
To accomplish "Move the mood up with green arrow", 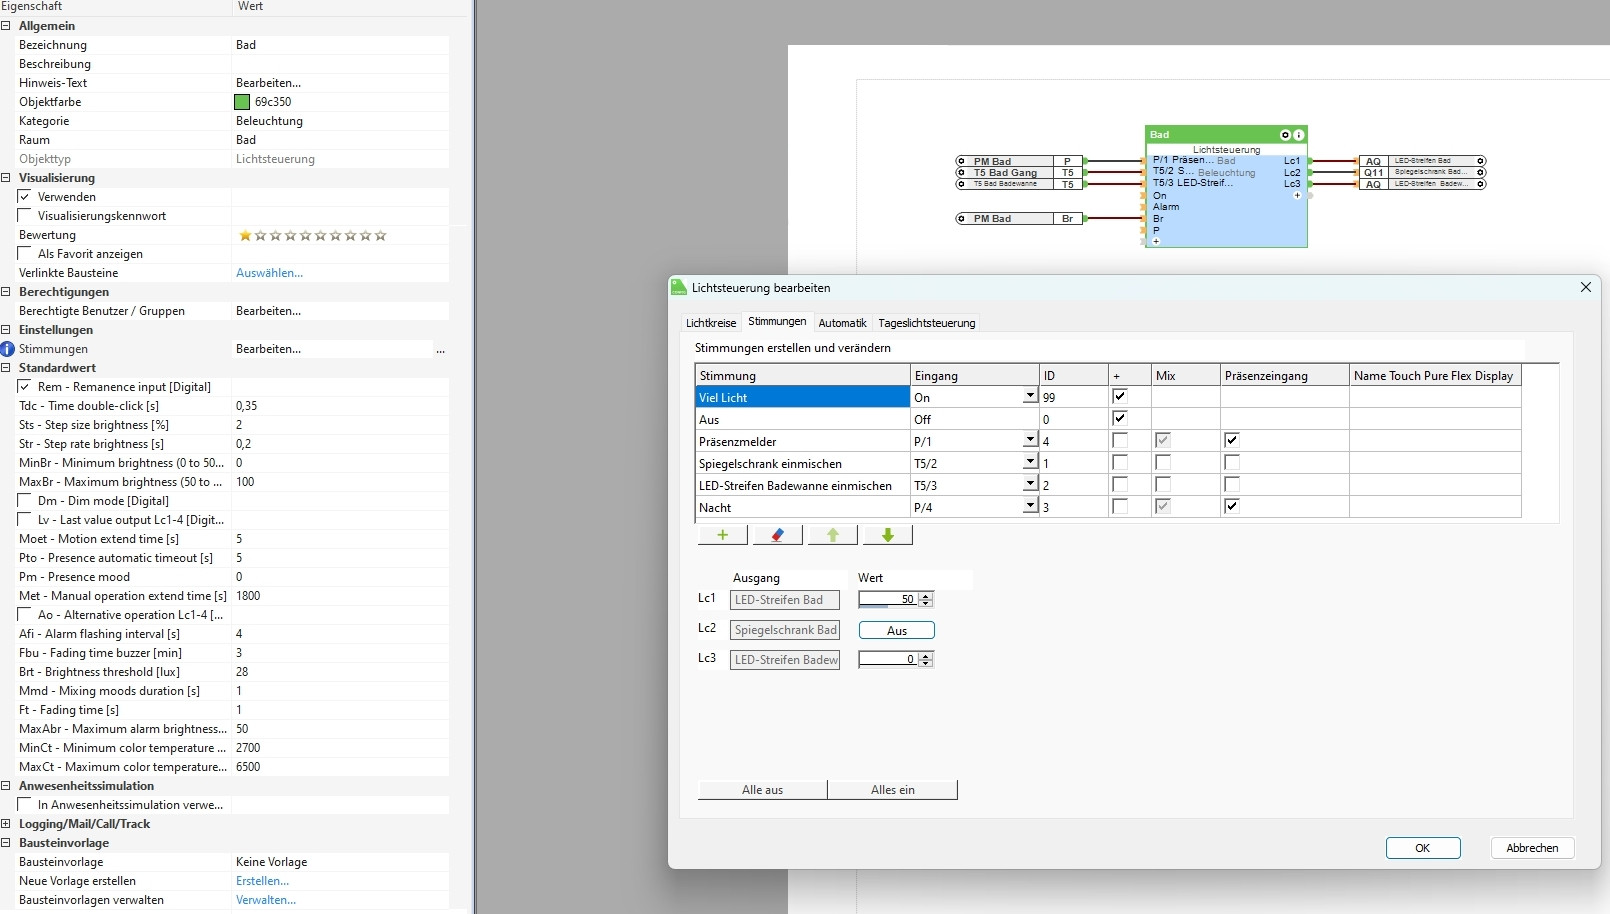I will coord(832,535).
